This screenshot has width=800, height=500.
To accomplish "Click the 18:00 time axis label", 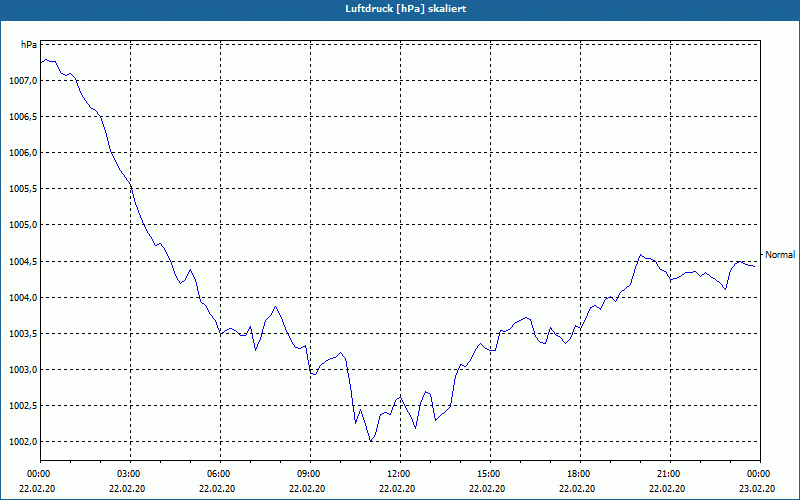I will 580,474.
